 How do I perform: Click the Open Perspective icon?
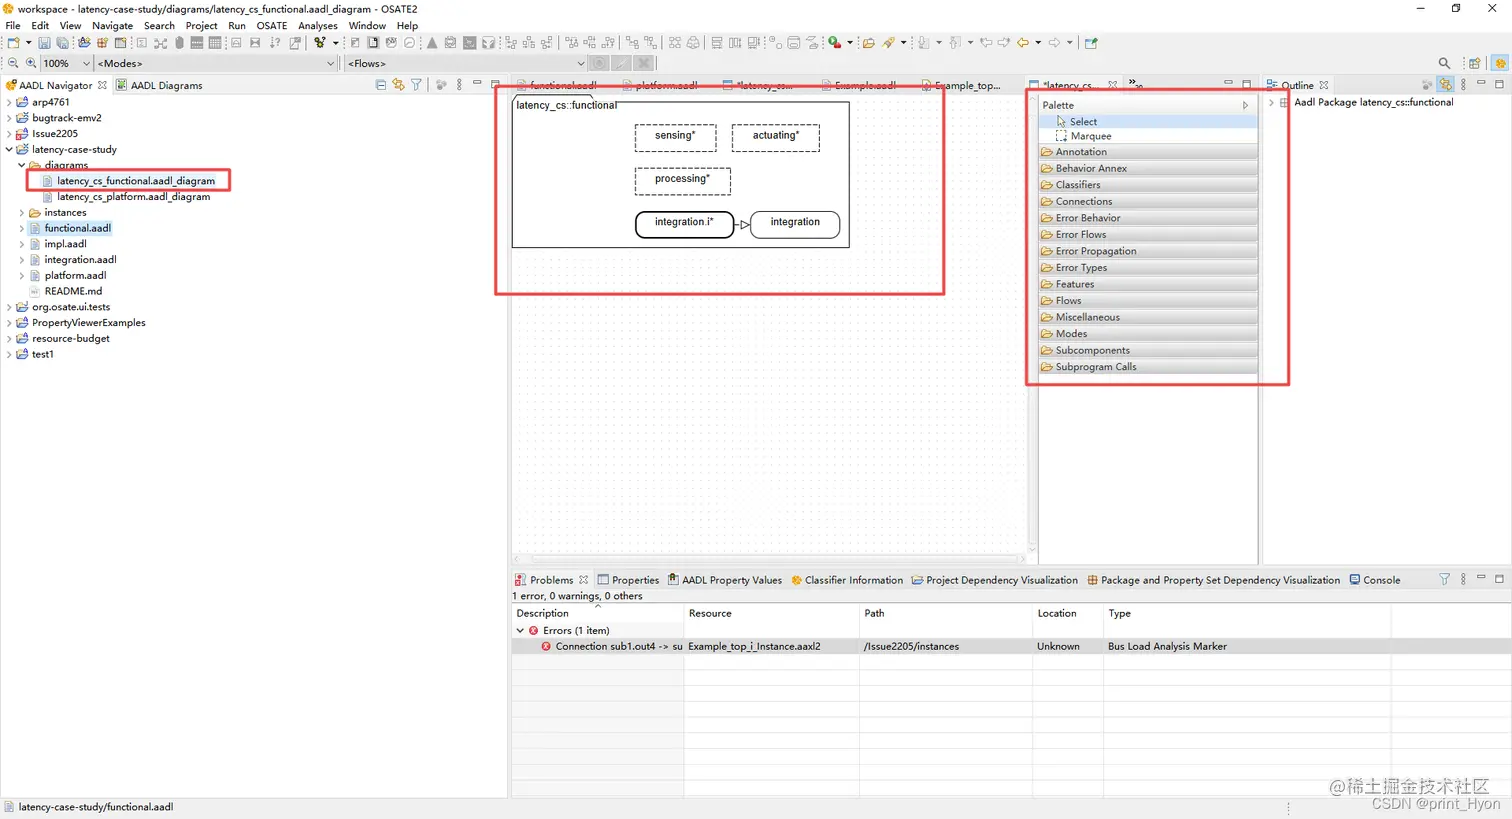coord(1474,63)
